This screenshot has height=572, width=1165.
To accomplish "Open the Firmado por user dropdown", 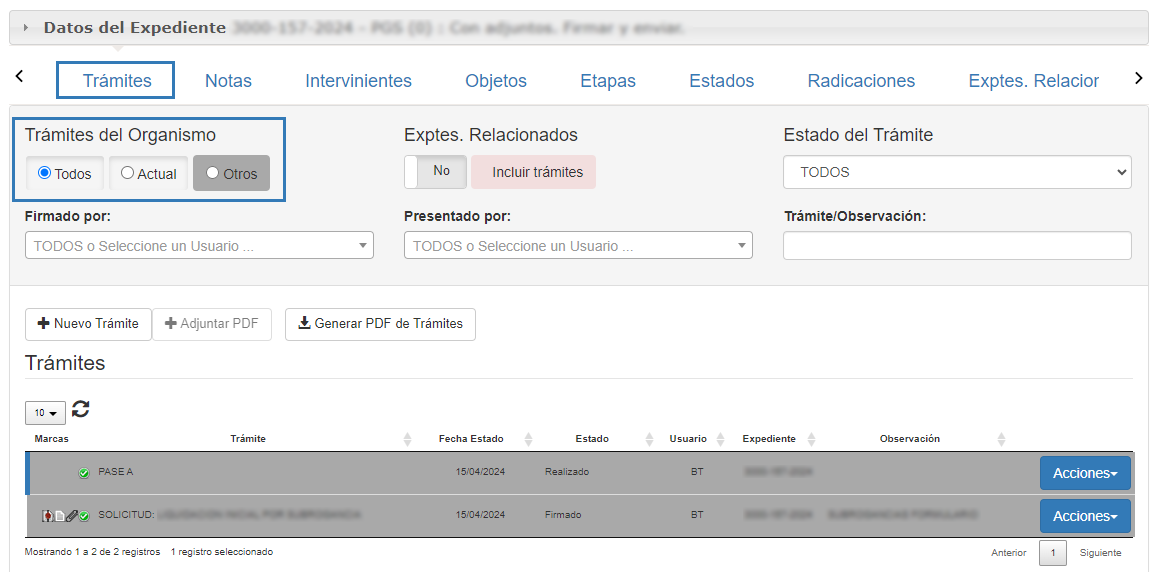I will (199, 246).
